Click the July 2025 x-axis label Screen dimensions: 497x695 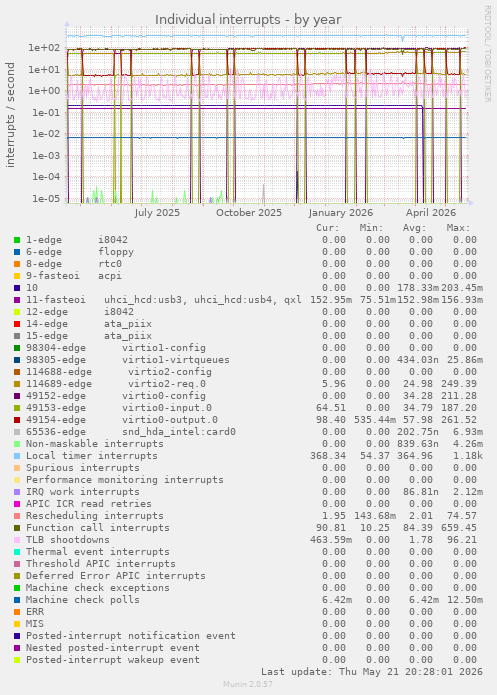tap(157, 213)
